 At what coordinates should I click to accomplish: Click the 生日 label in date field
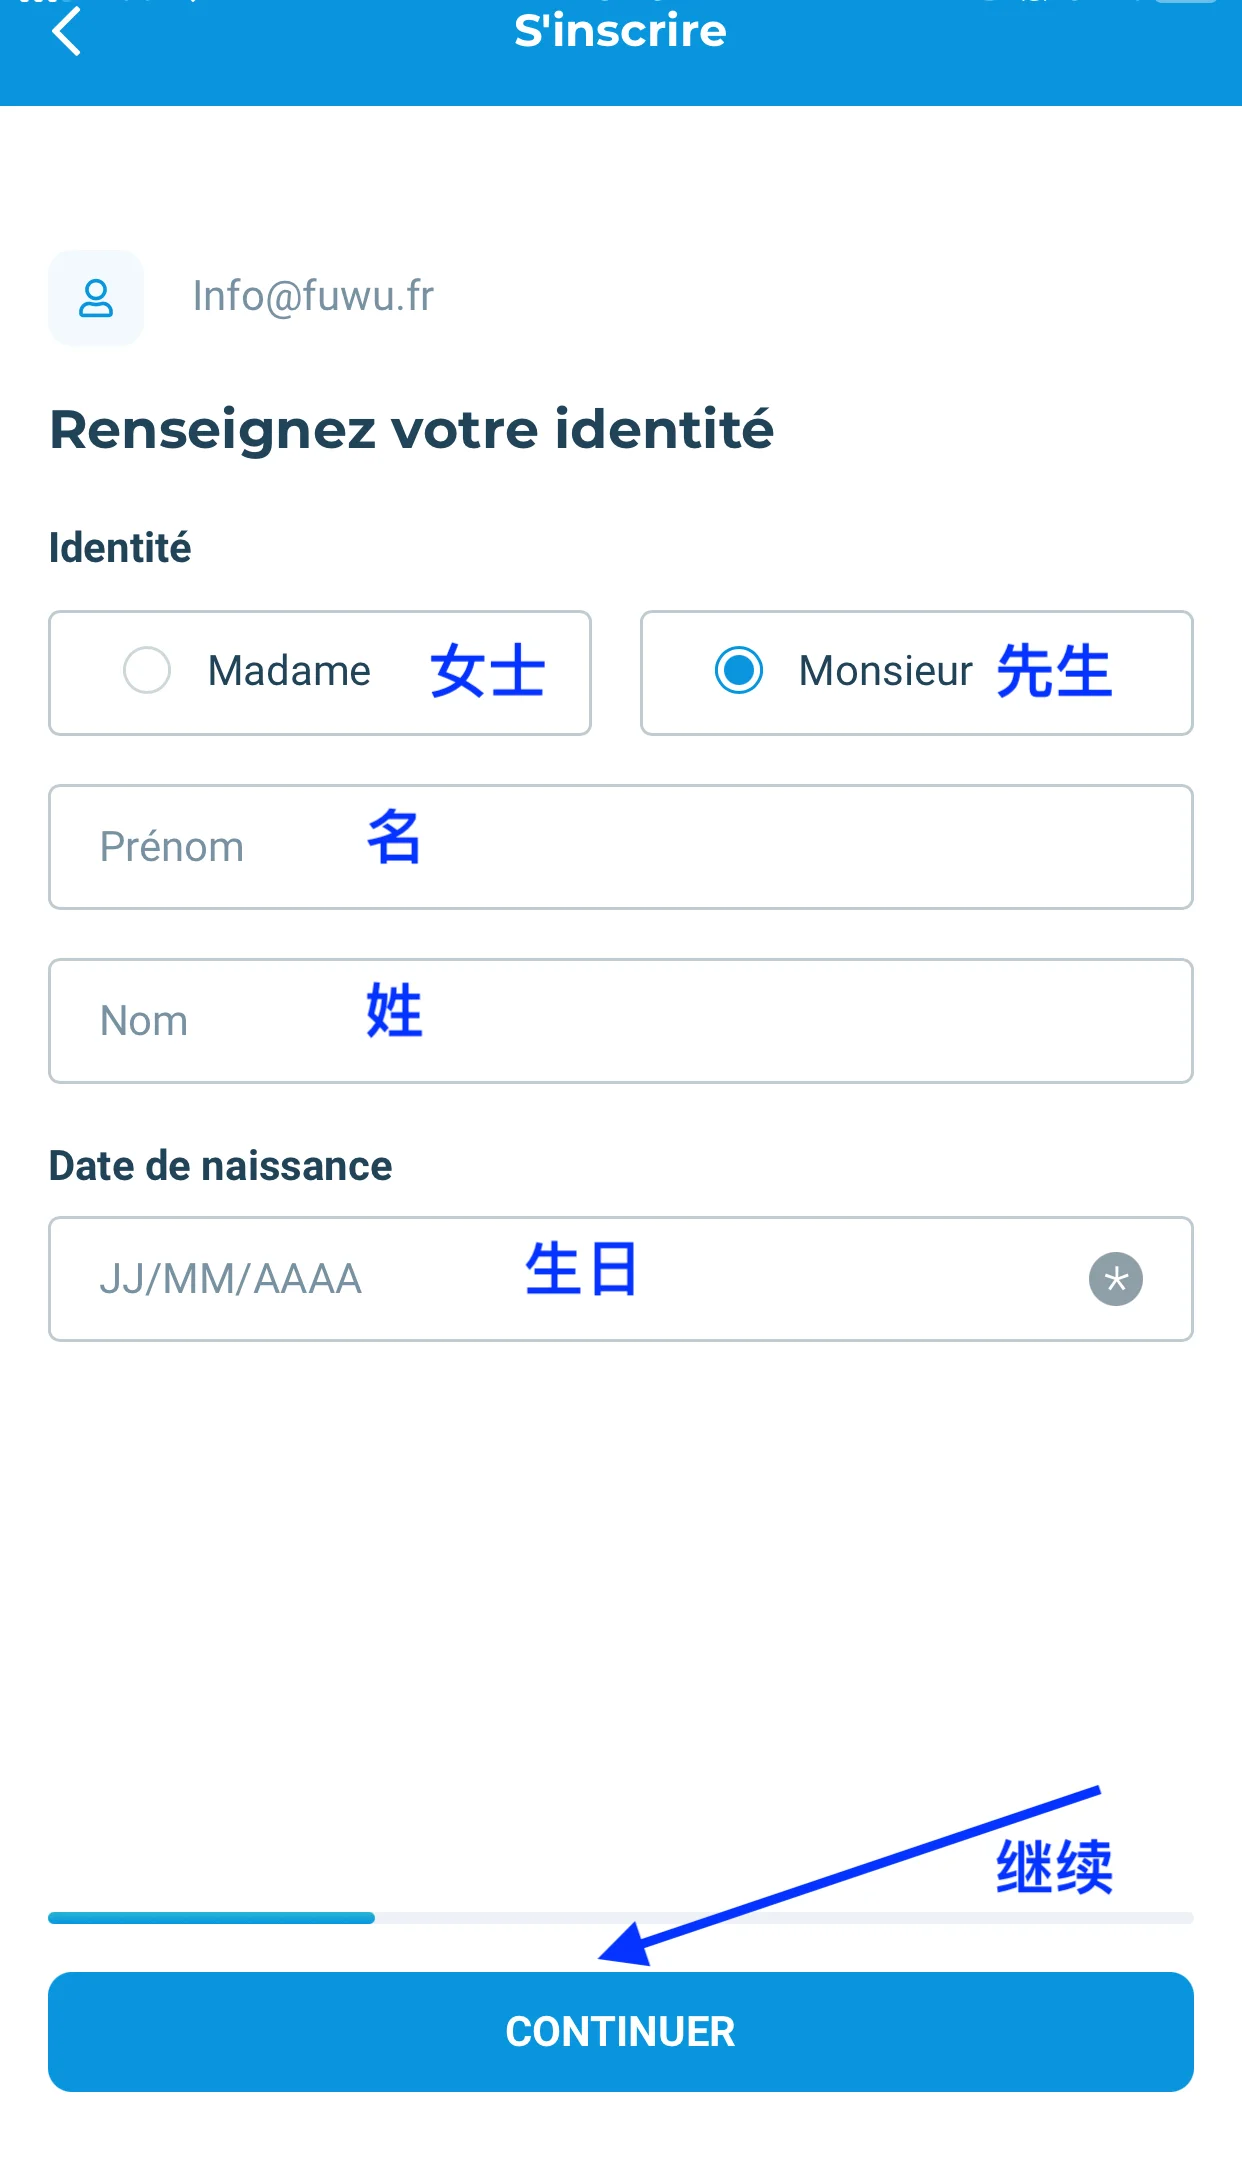581,1268
